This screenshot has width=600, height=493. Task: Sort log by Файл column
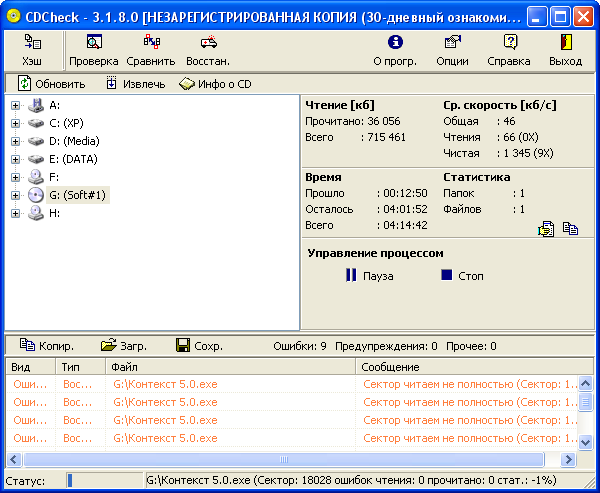pyautogui.click(x=231, y=367)
